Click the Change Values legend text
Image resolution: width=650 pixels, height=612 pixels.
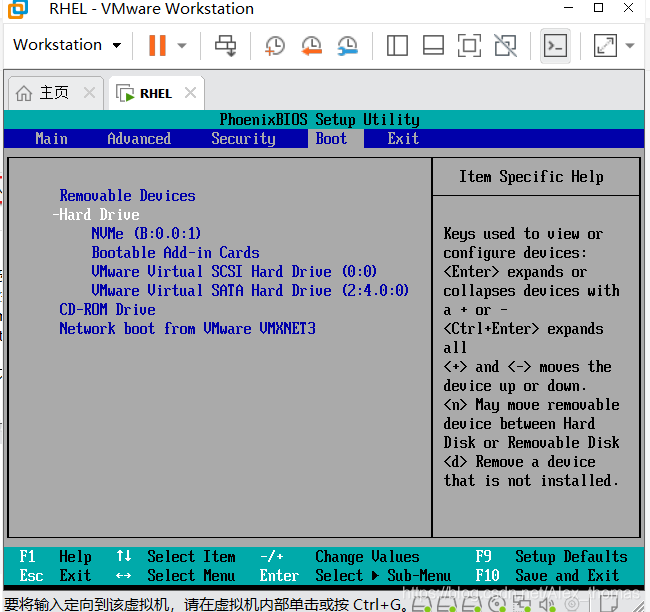(x=367, y=556)
